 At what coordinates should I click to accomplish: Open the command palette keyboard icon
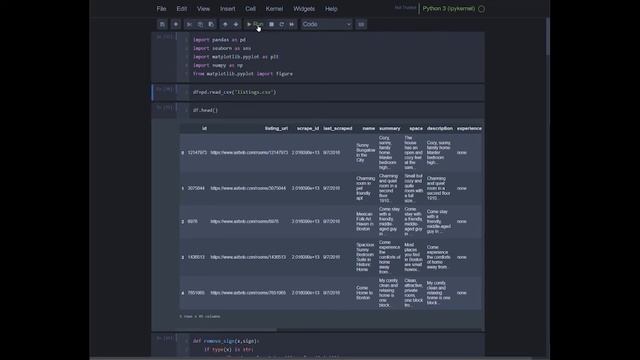[361, 24]
